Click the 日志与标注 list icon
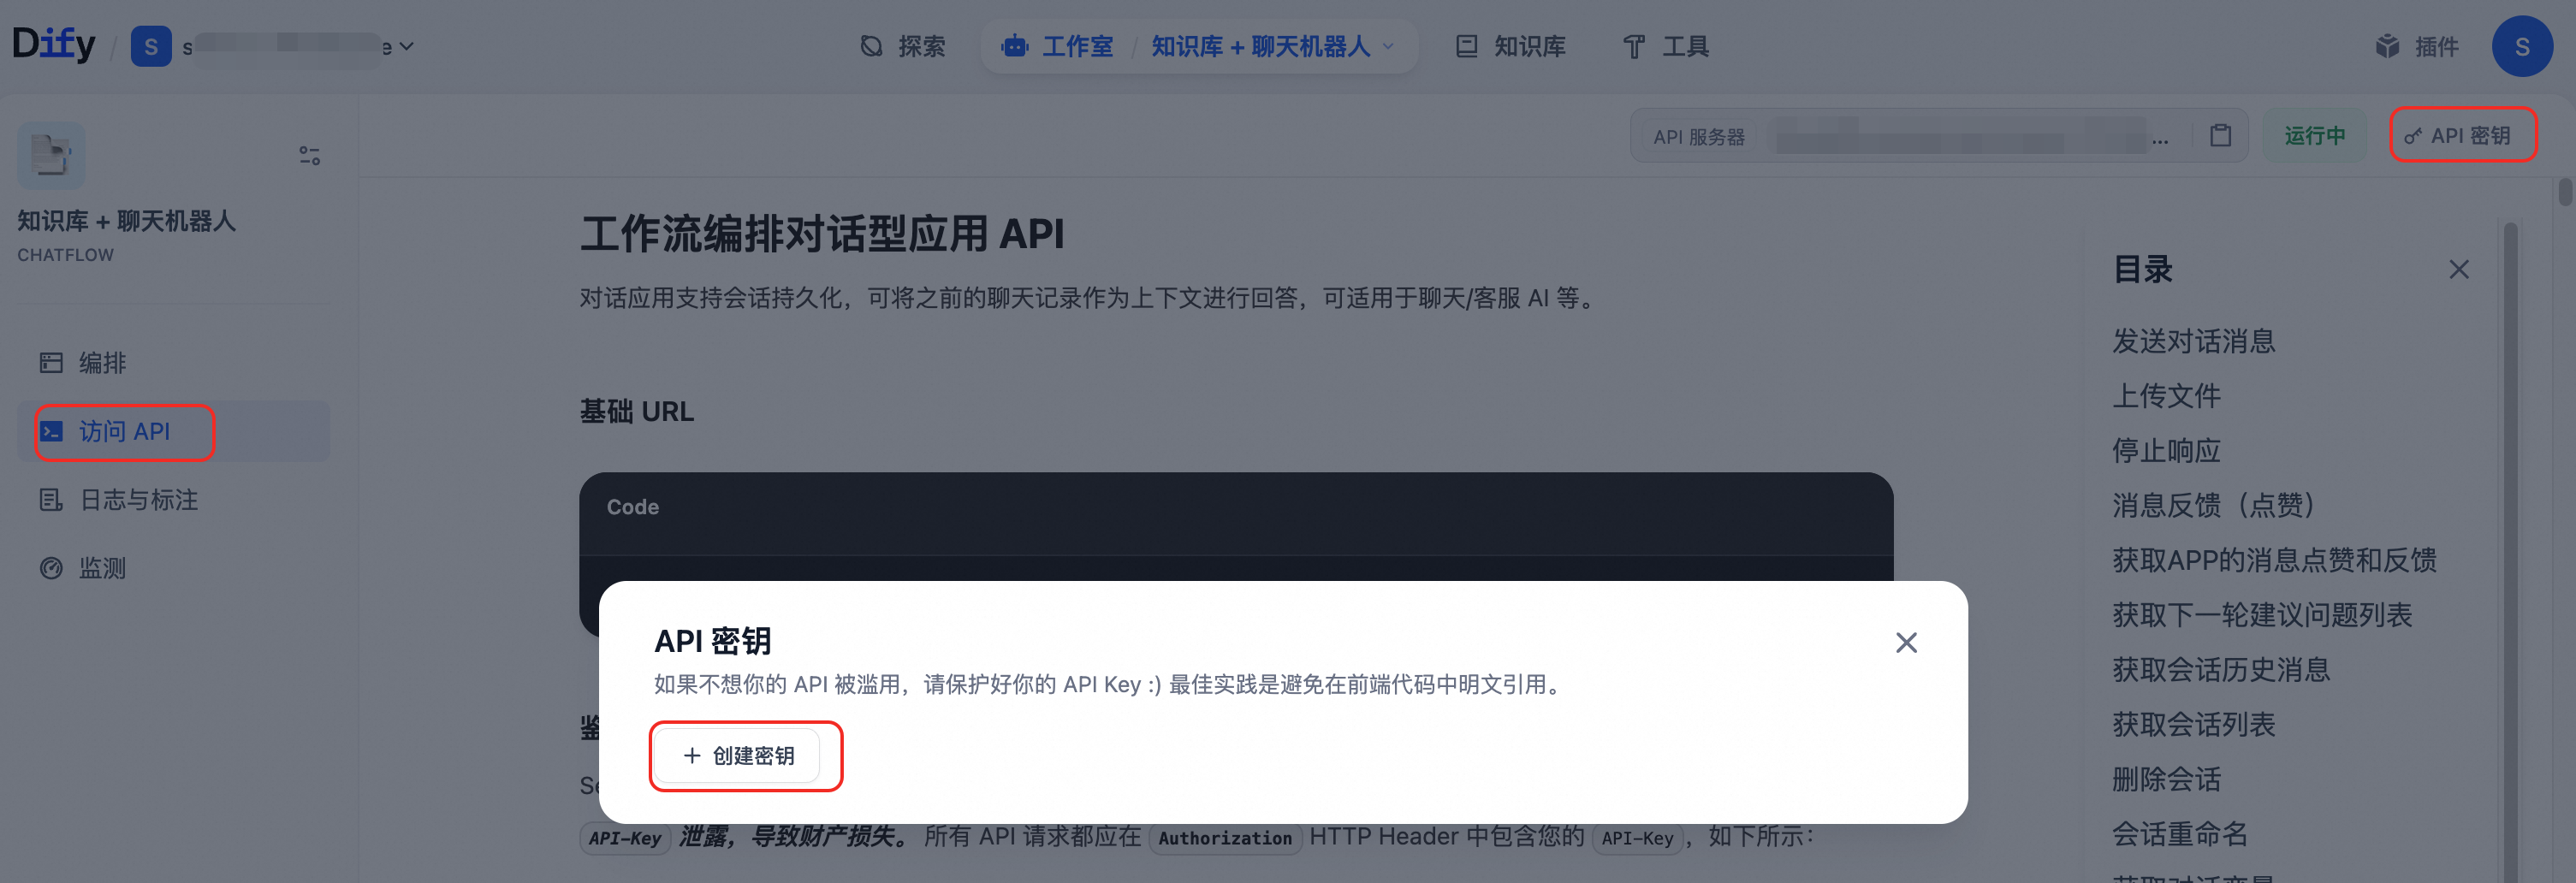The width and height of the screenshot is (2576, 883). pos(51,499)
